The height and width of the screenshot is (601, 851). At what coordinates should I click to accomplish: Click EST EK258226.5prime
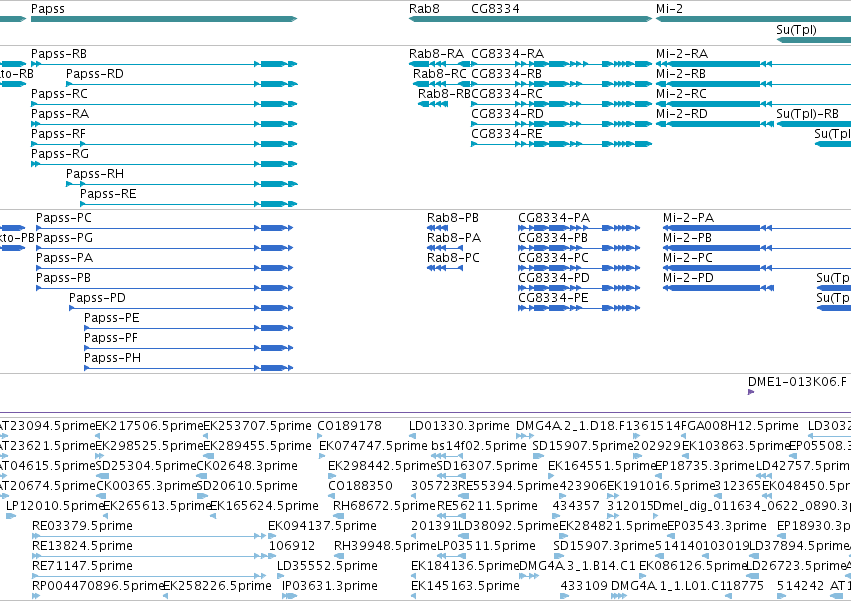point(217,586)
